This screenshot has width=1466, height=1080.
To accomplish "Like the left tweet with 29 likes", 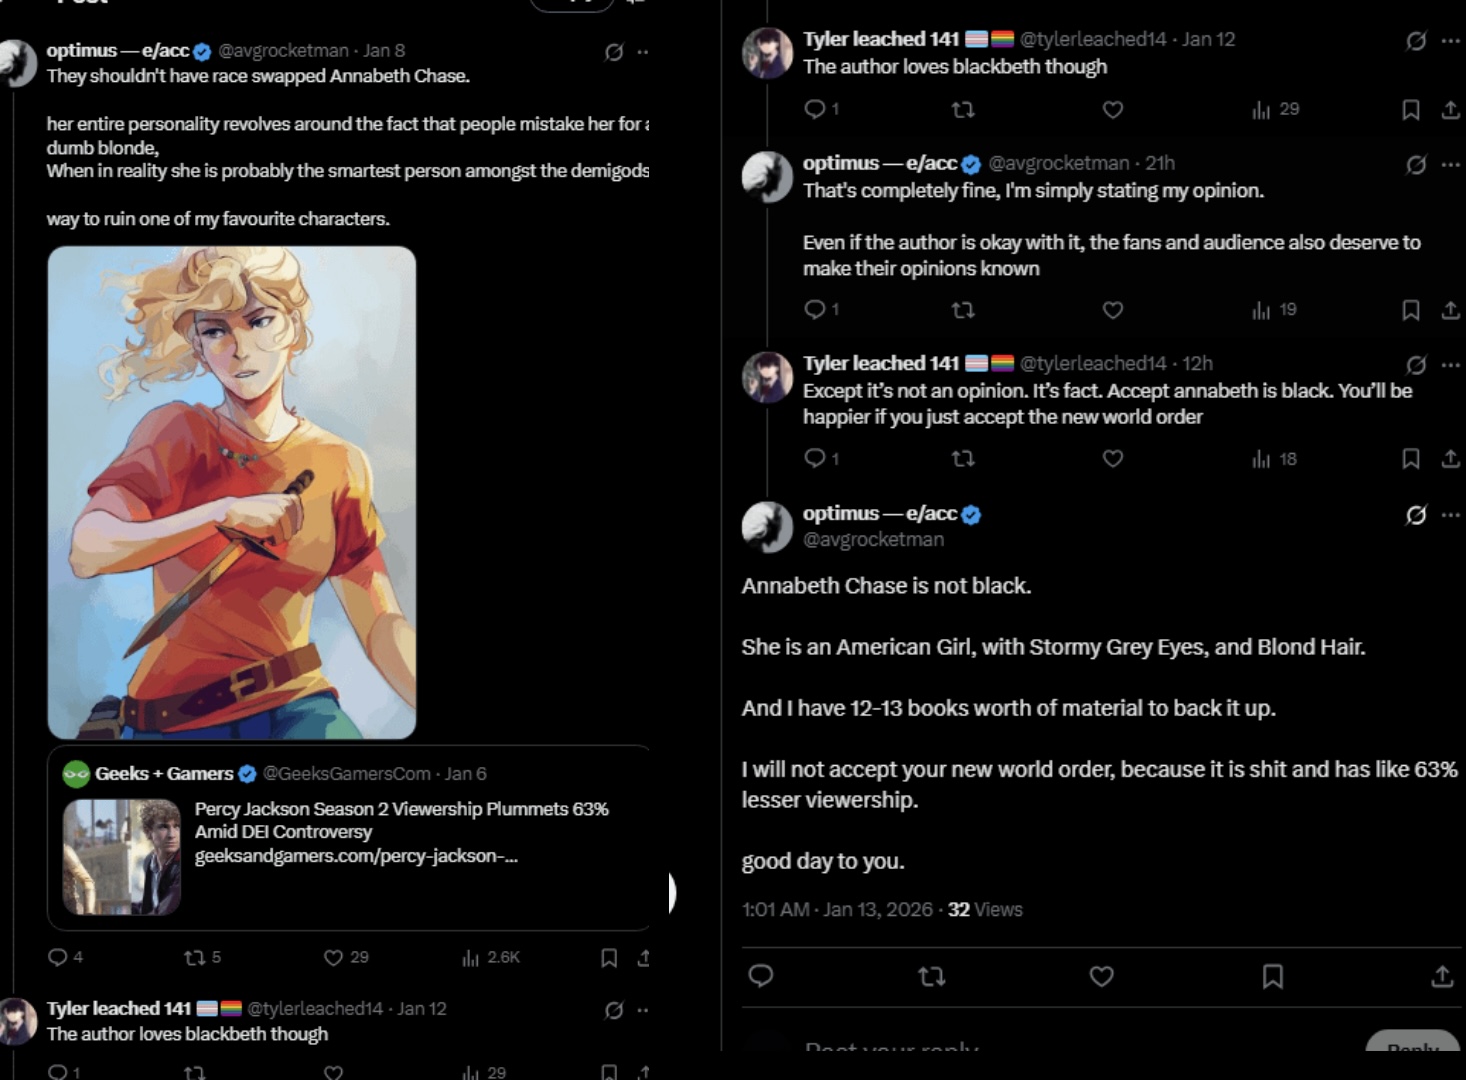I will click(x=334, y=958).
